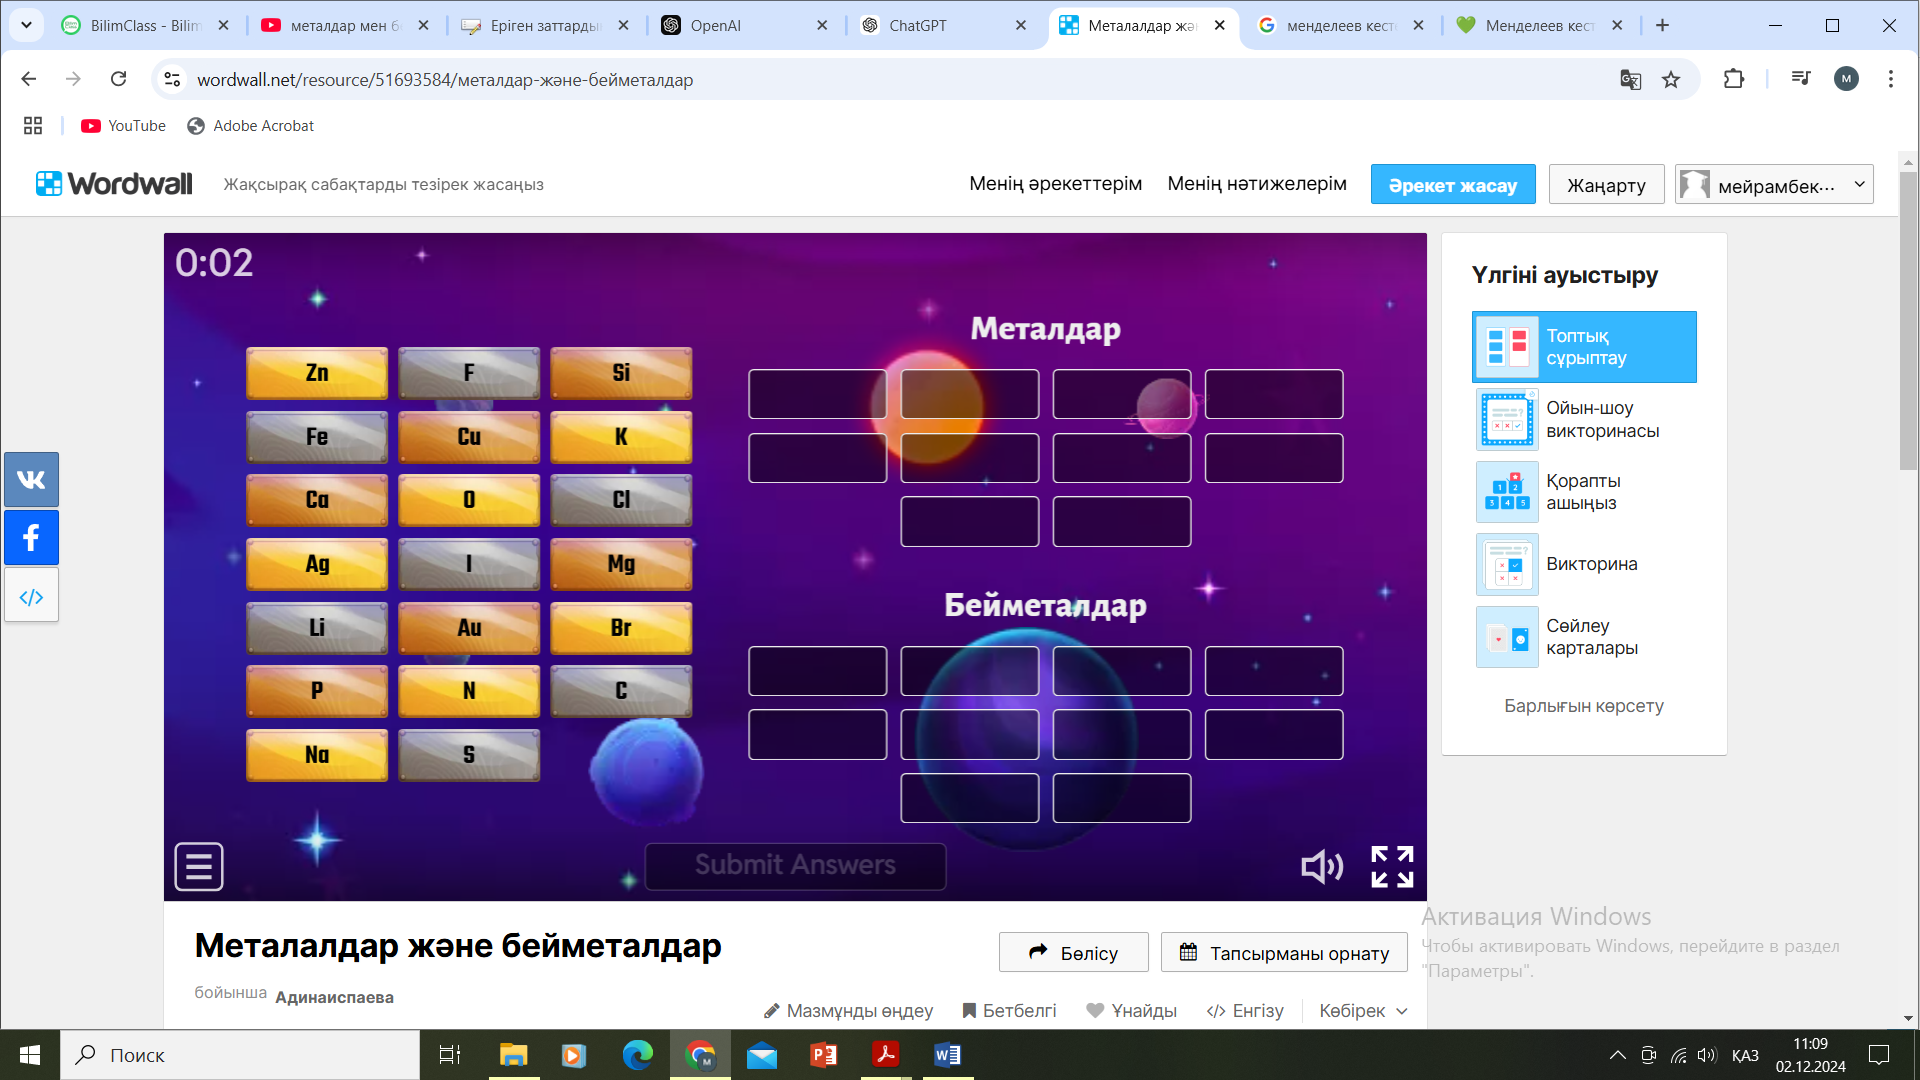1920x1080 pixels.
Task: Open the game hamburger menu
Action: pos(199,866)
